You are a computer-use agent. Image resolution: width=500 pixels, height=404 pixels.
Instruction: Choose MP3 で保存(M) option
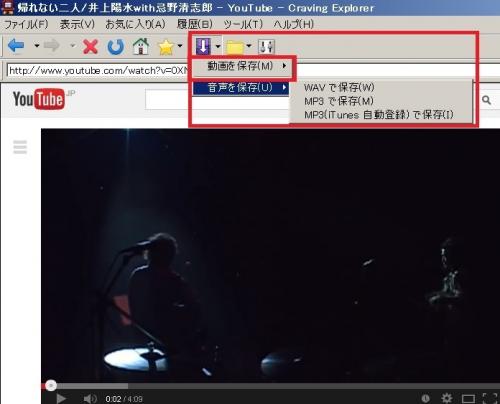point(339,101)
